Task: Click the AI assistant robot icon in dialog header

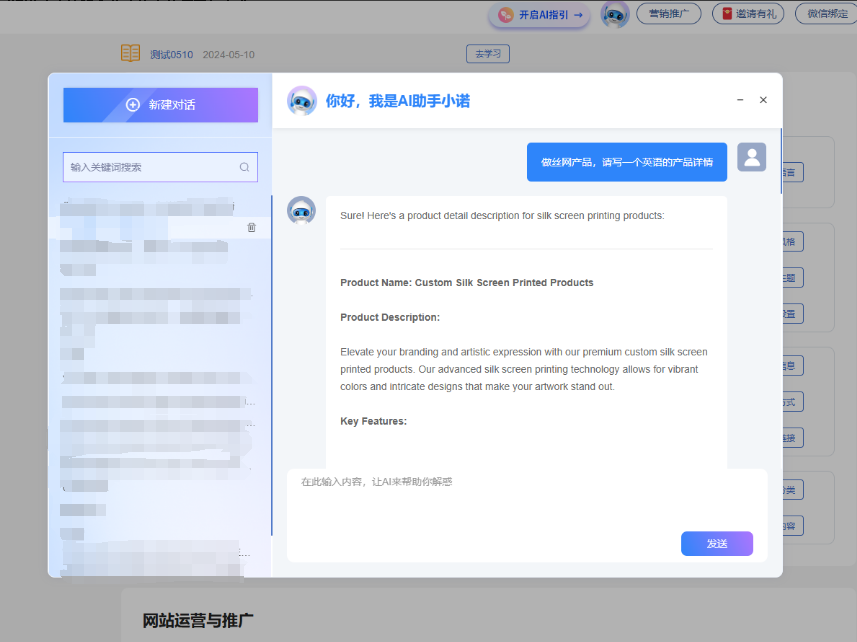Action: (302, 100)
